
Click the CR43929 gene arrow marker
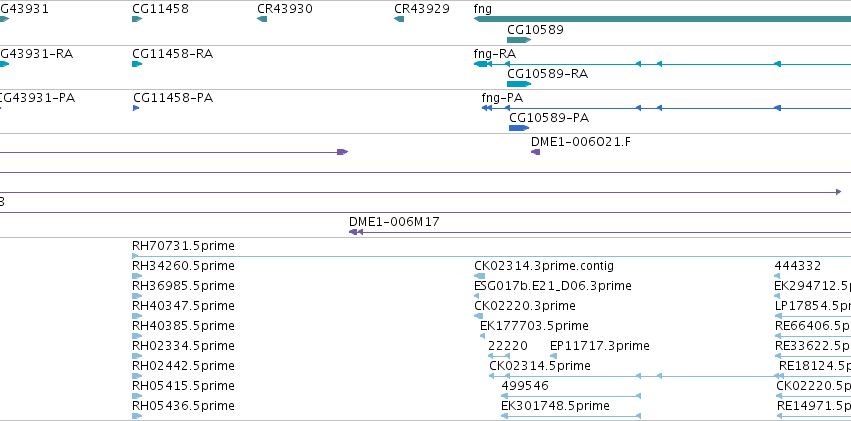point(399,19)
